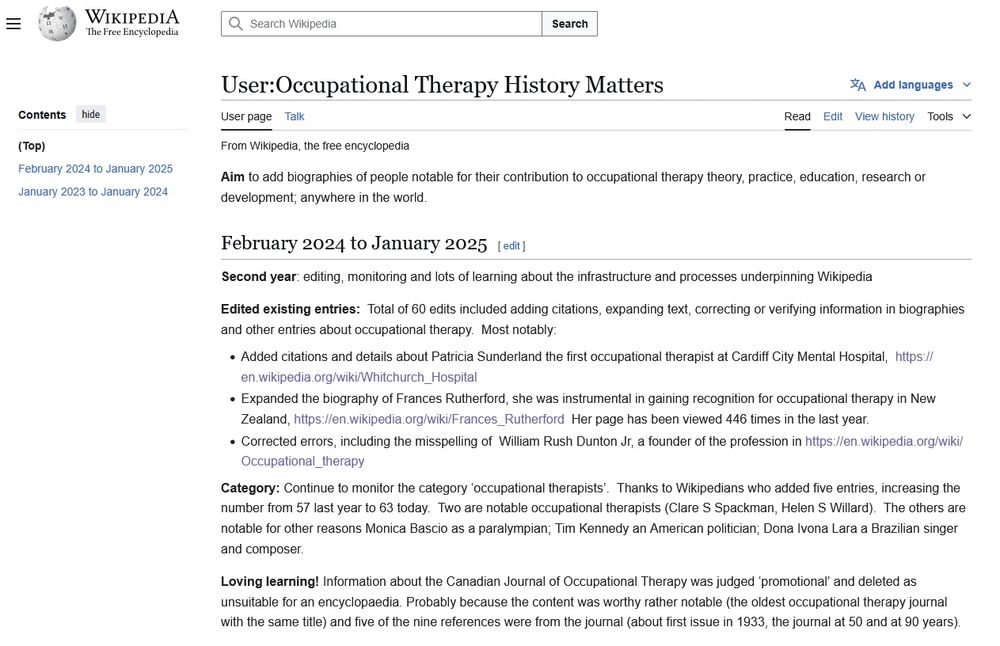
Task: Open the Frances_Rutherford Wikipedia link
Action: point(429,419)
